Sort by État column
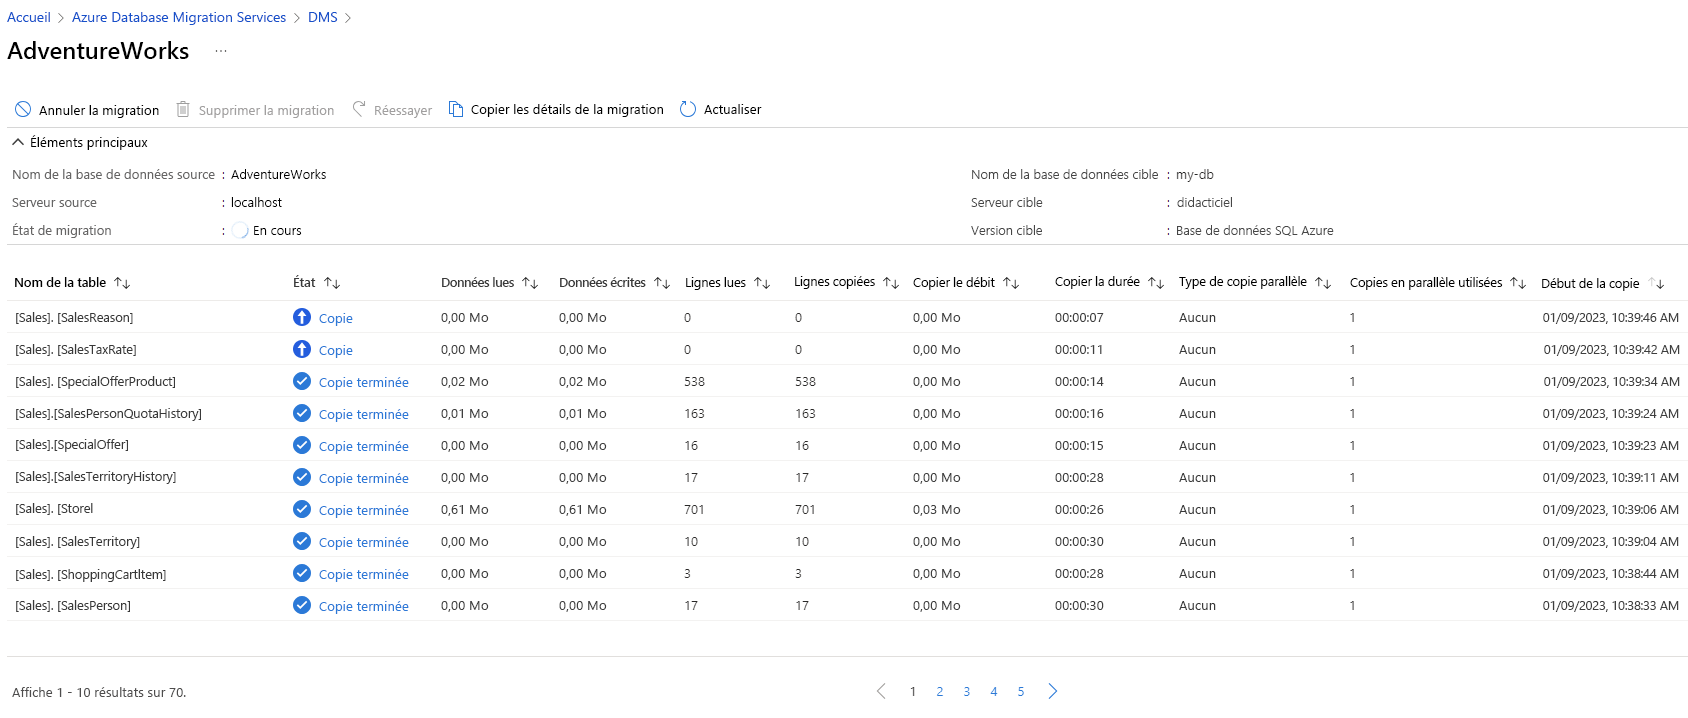Screen dimensions: 1688x718 tap(332, 283)
